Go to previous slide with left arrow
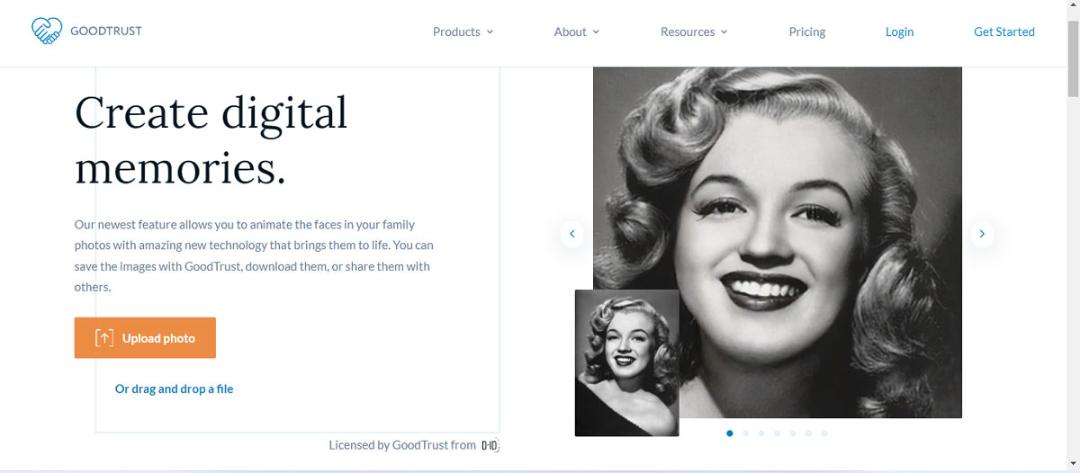This screenshot has width=1080, height=473. point(572,234)
